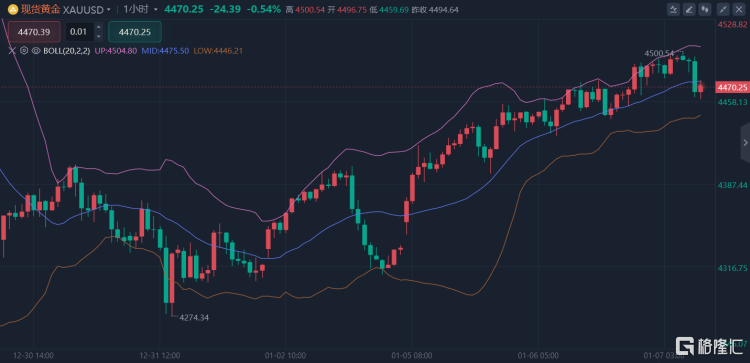Screen dimensions: 750x363
Task: Click the current price tag 4470.25 on axis
Action: pos(732,87)
